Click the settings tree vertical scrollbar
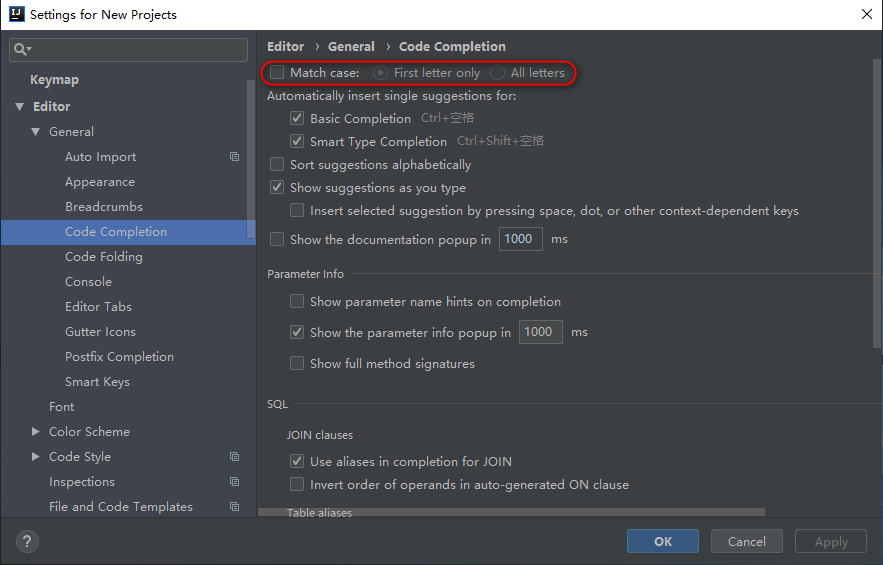Image resolution: width=883 pixels, height=565 pixels. 251,160
